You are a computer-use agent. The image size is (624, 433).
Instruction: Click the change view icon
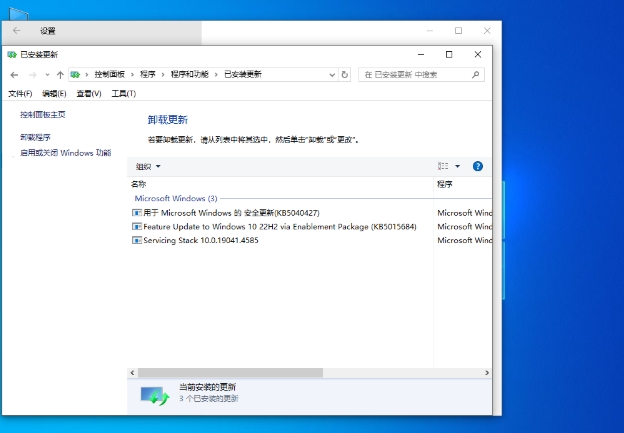coord(443,166)
